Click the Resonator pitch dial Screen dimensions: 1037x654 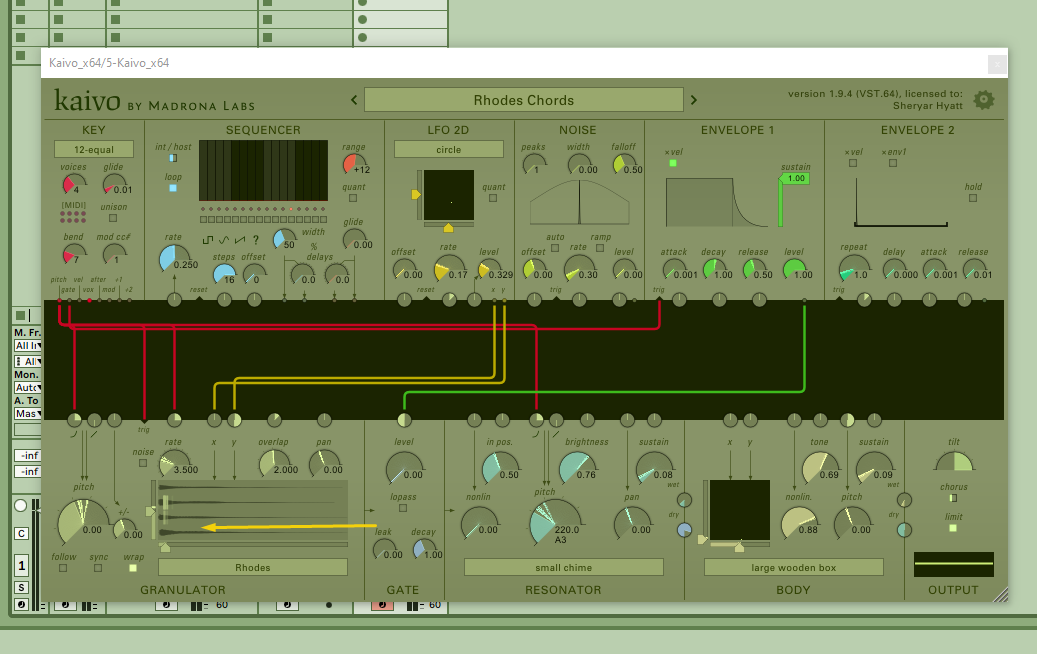(x=556, y=522)
